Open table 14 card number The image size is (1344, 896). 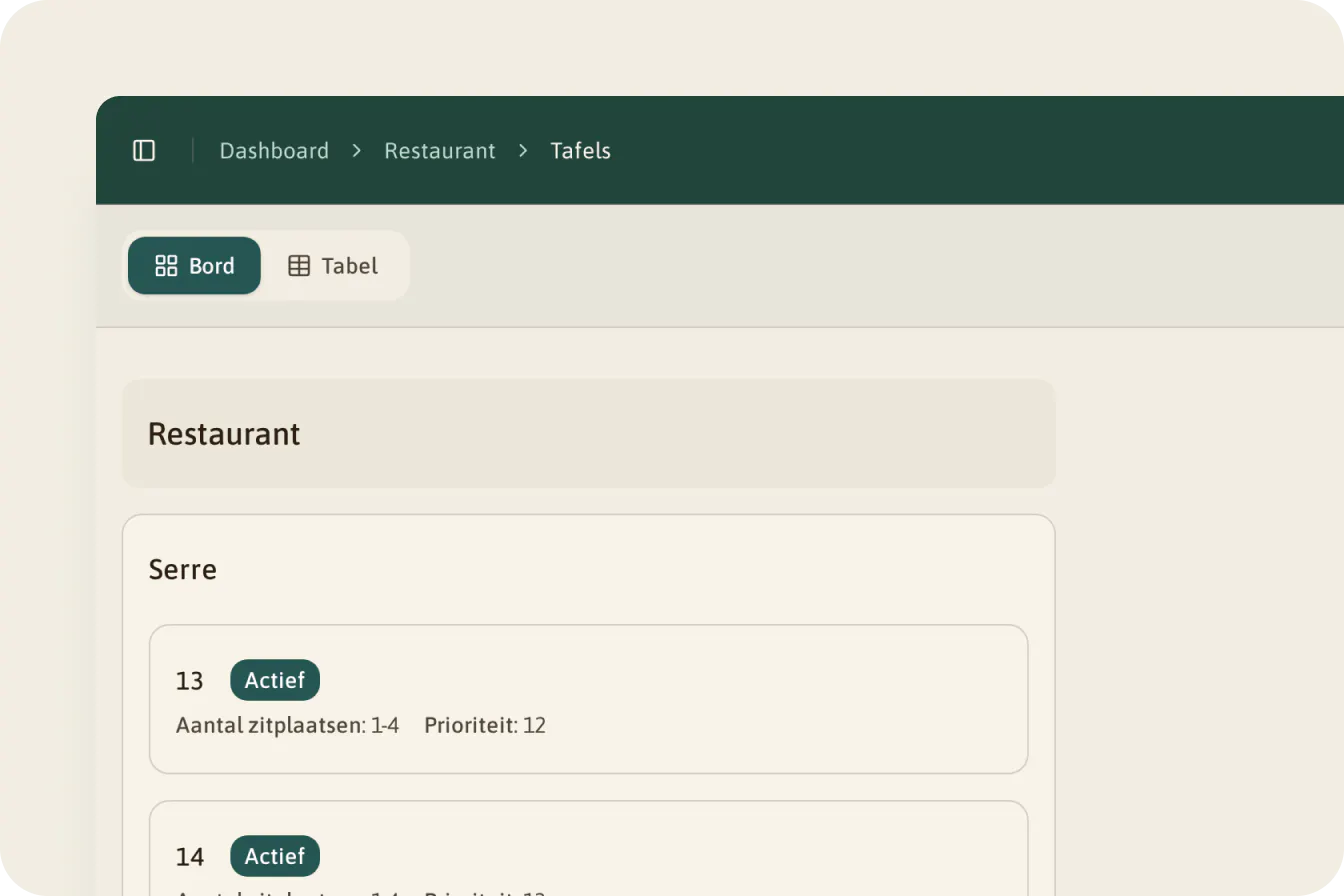[190, 857]
